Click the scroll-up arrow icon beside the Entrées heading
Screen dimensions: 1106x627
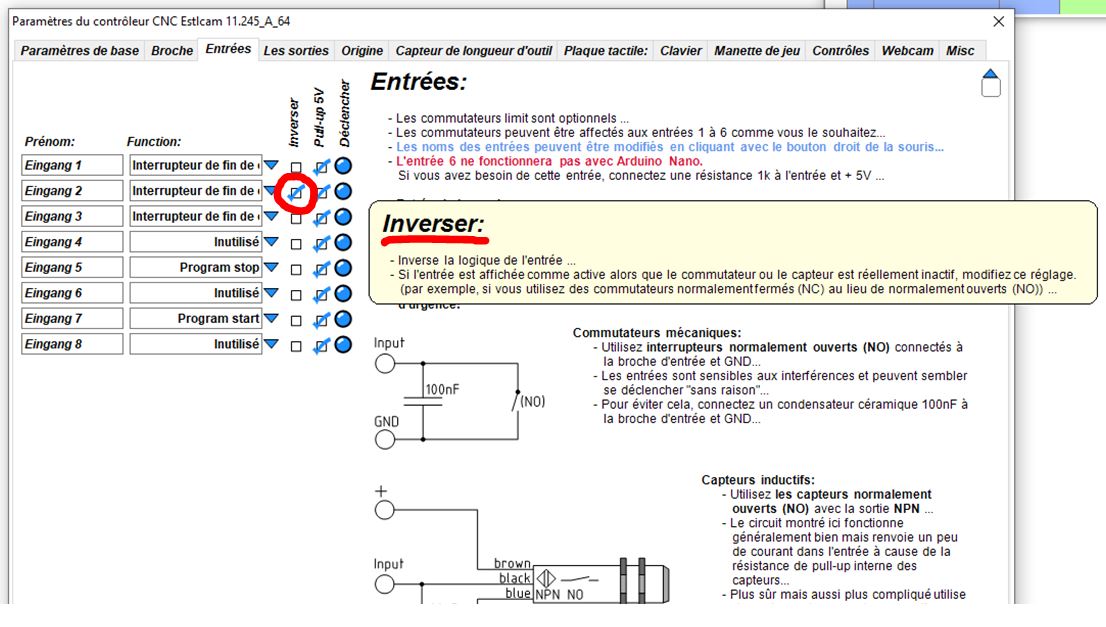(990, 83)
